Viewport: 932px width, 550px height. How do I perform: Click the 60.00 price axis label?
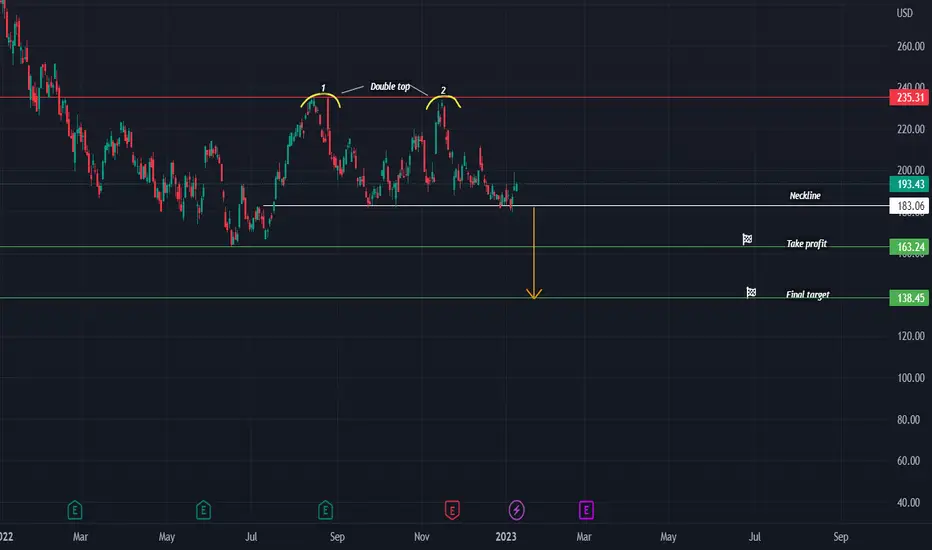pos(908,461)
